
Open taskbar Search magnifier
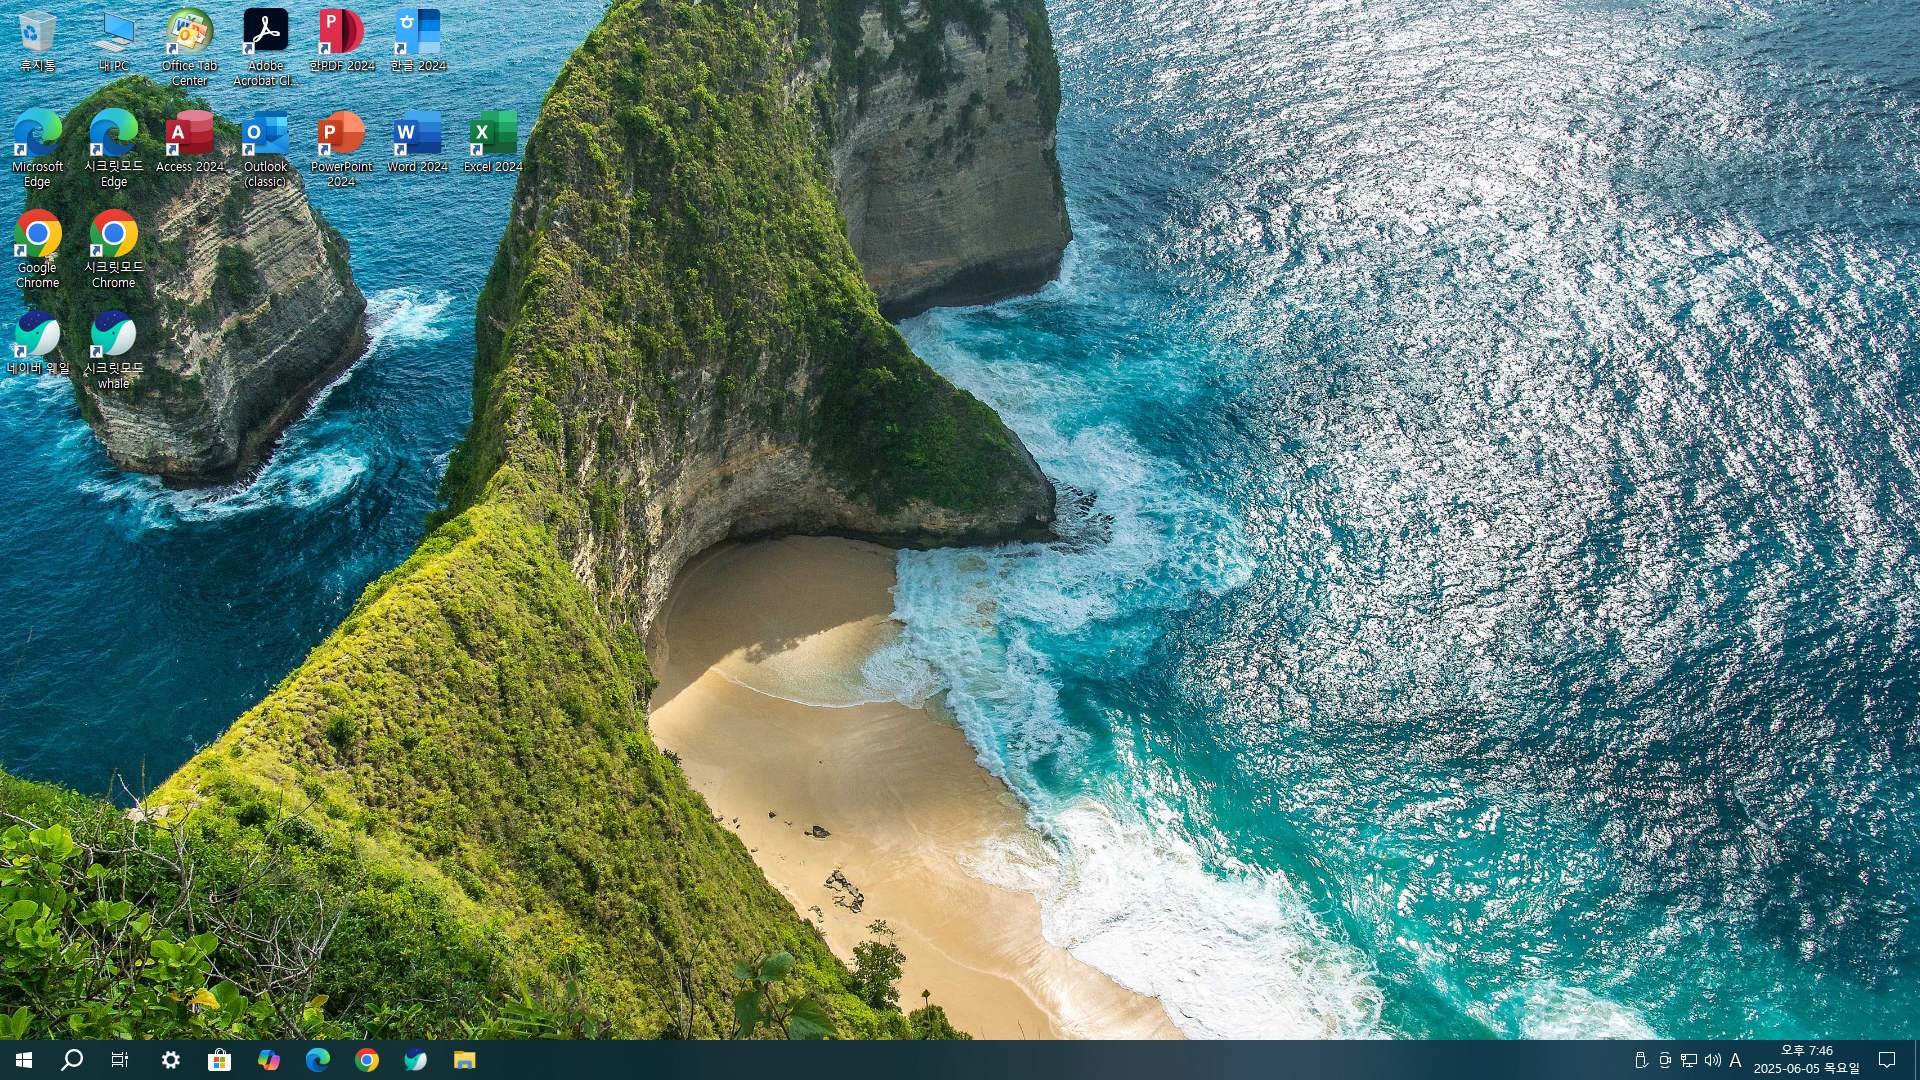point(72,1060)
